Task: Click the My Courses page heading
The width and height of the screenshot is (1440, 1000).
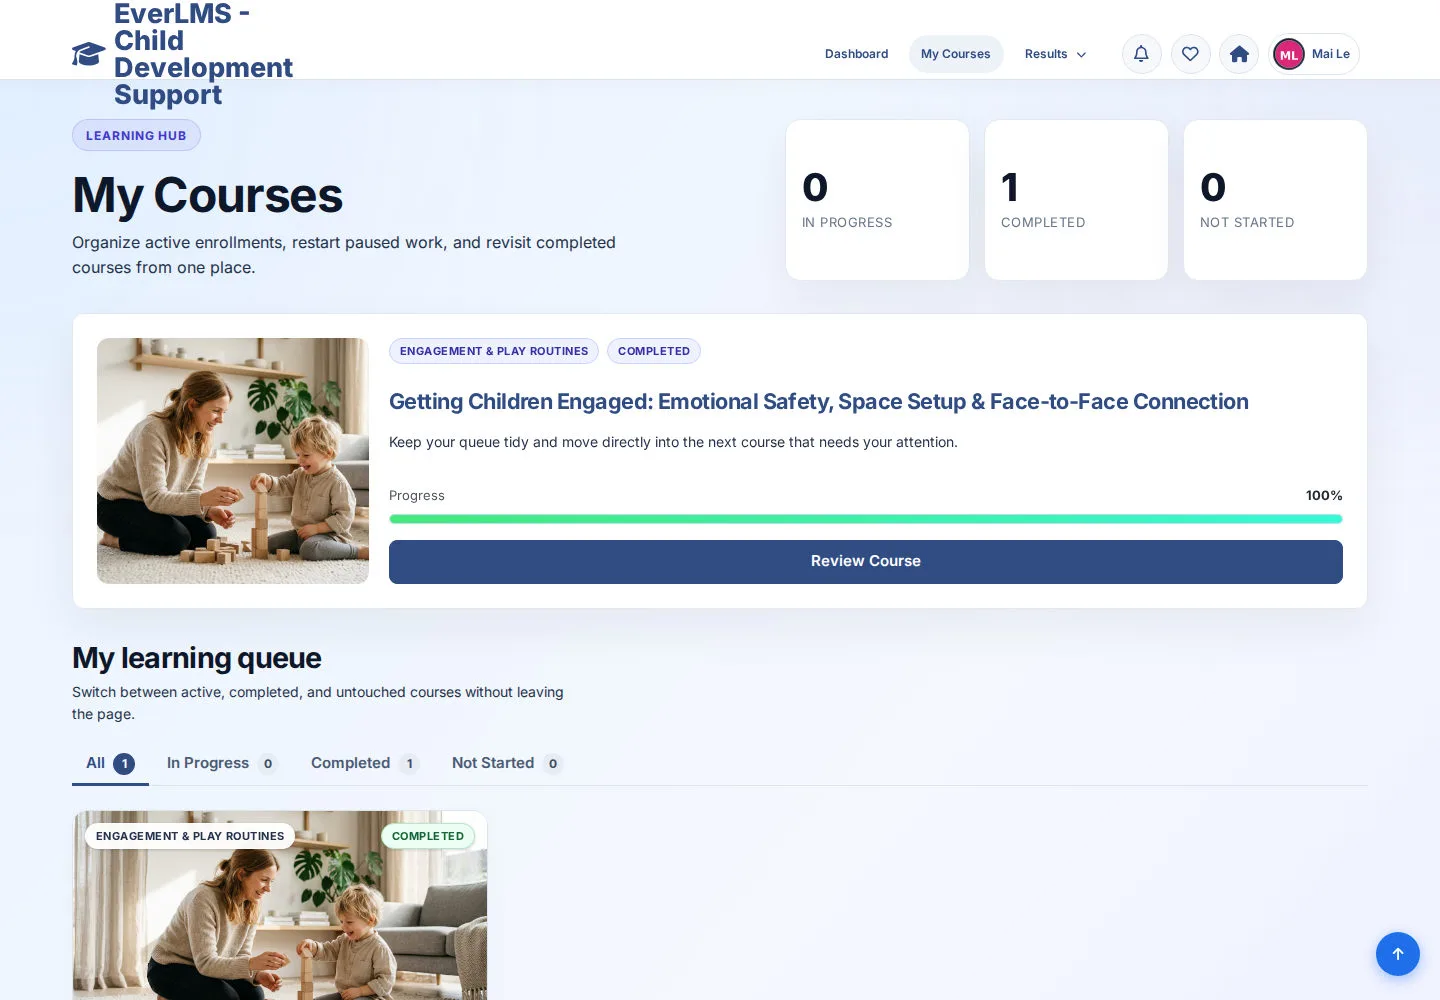Action: [x=207, y=195]
